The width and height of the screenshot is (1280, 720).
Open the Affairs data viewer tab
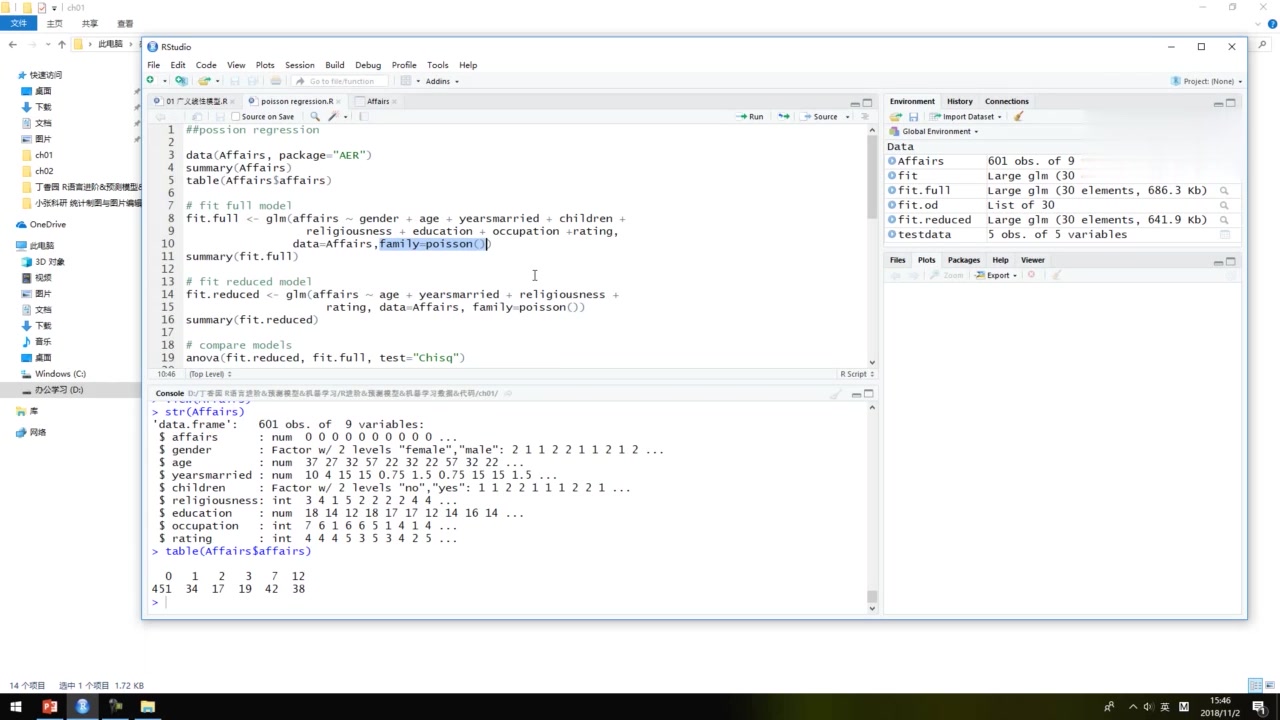377,101
